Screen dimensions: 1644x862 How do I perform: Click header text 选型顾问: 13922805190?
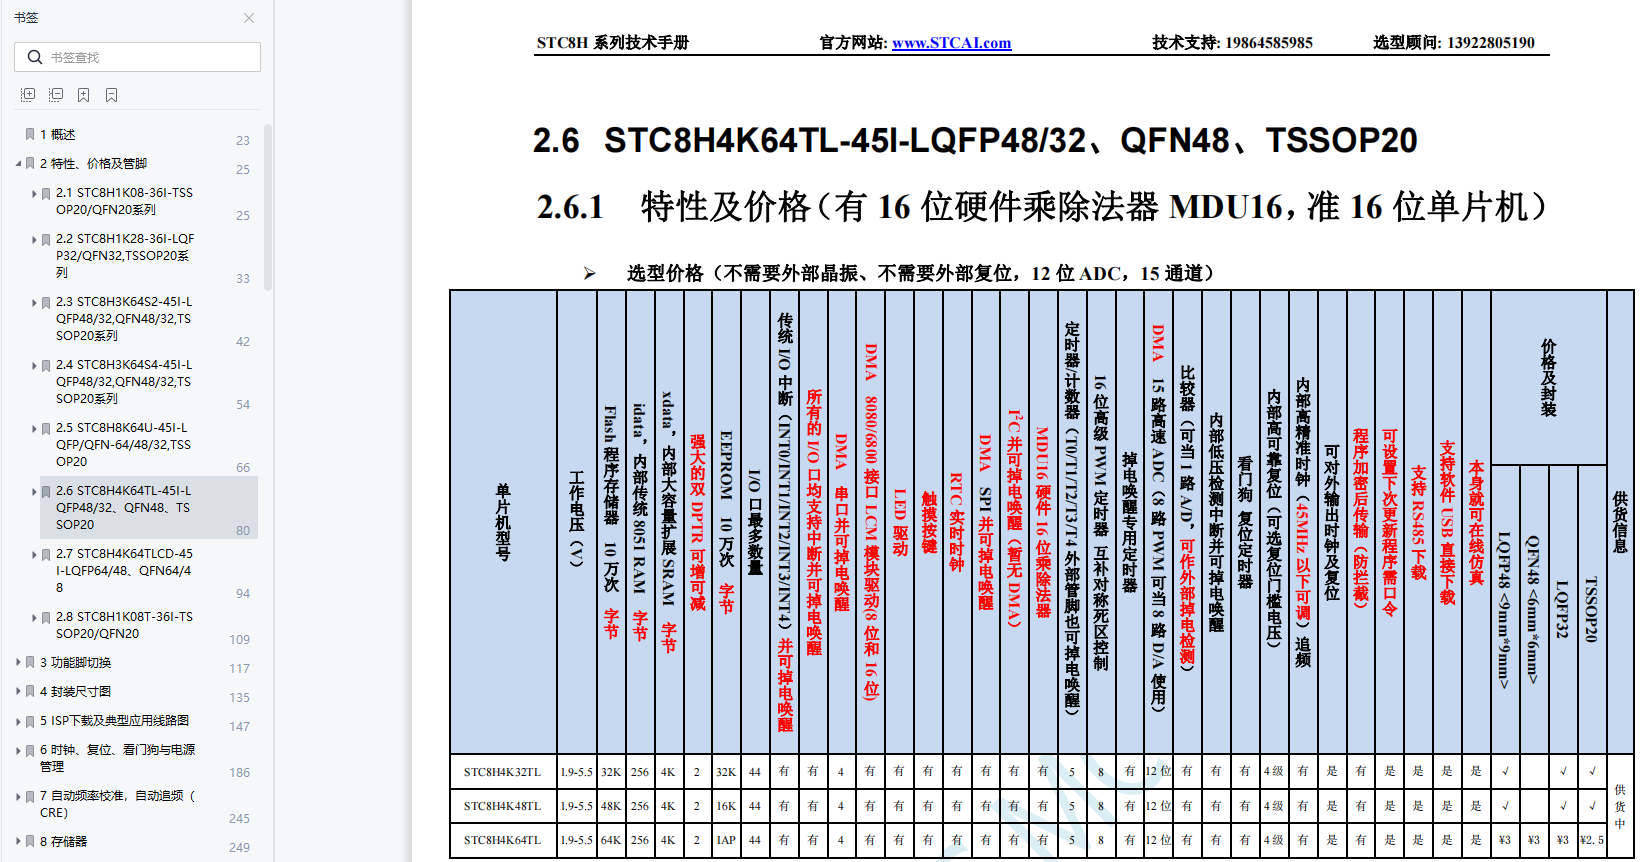1454,42
